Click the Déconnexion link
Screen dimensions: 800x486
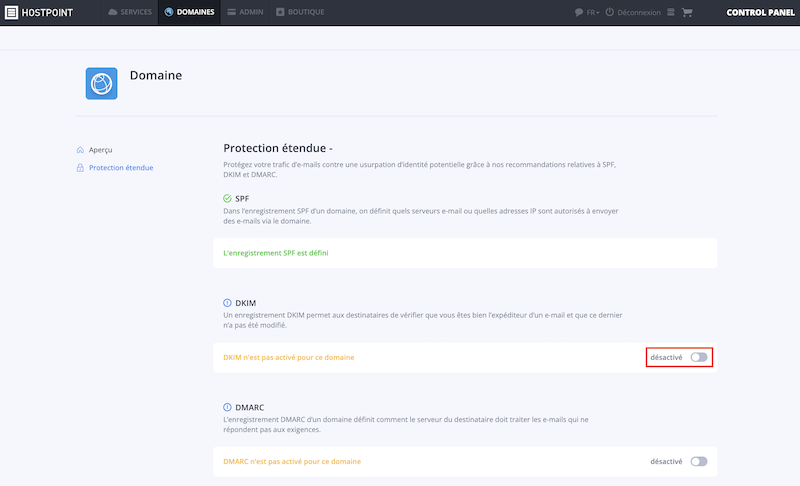coord(639,12)
